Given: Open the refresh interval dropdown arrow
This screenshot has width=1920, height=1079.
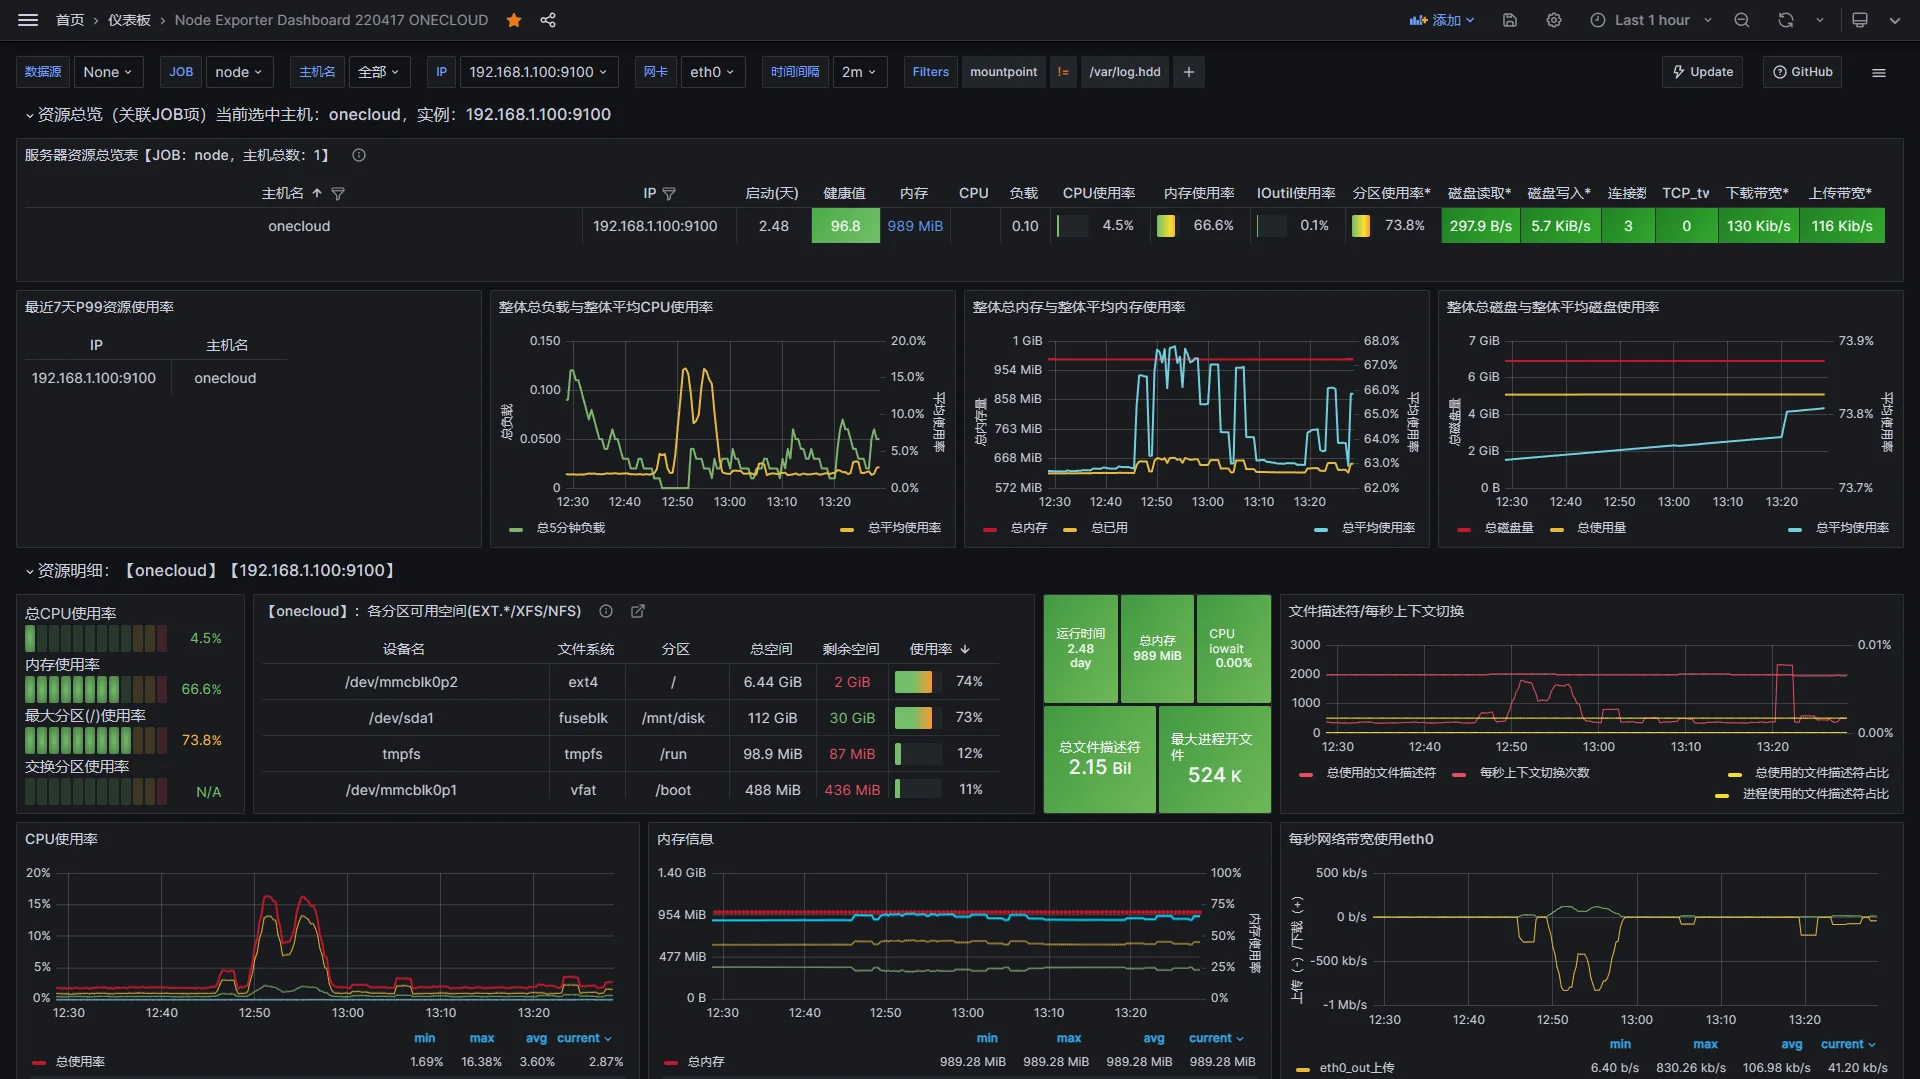Looking at the screenshot, I should pyautogui.click(x=1819, y=20).
